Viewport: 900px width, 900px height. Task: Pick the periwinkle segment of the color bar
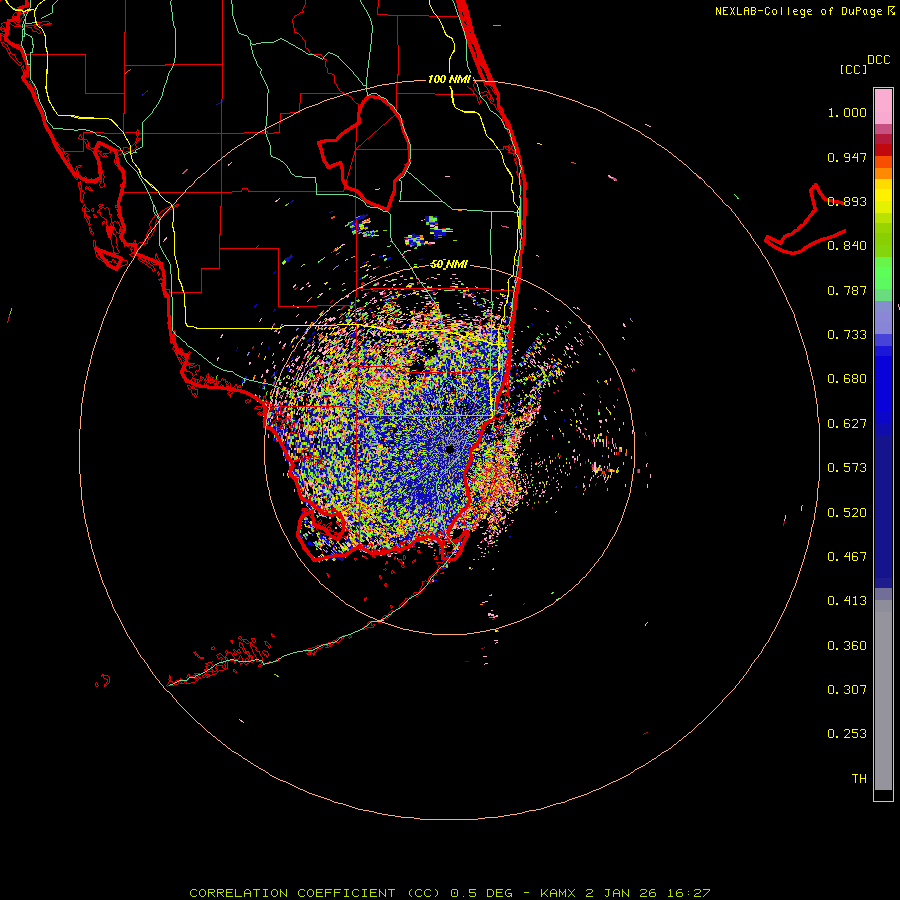[883, 317]
